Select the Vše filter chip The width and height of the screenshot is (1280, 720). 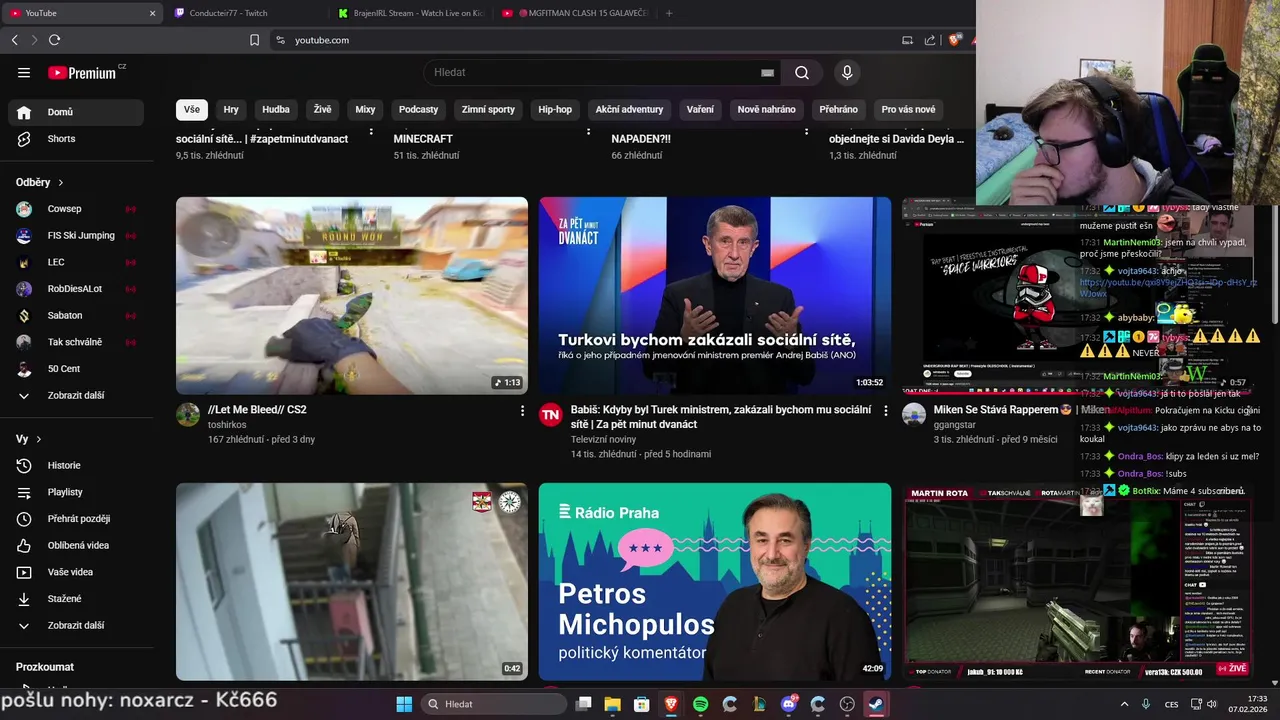click(x=191, y=109)
